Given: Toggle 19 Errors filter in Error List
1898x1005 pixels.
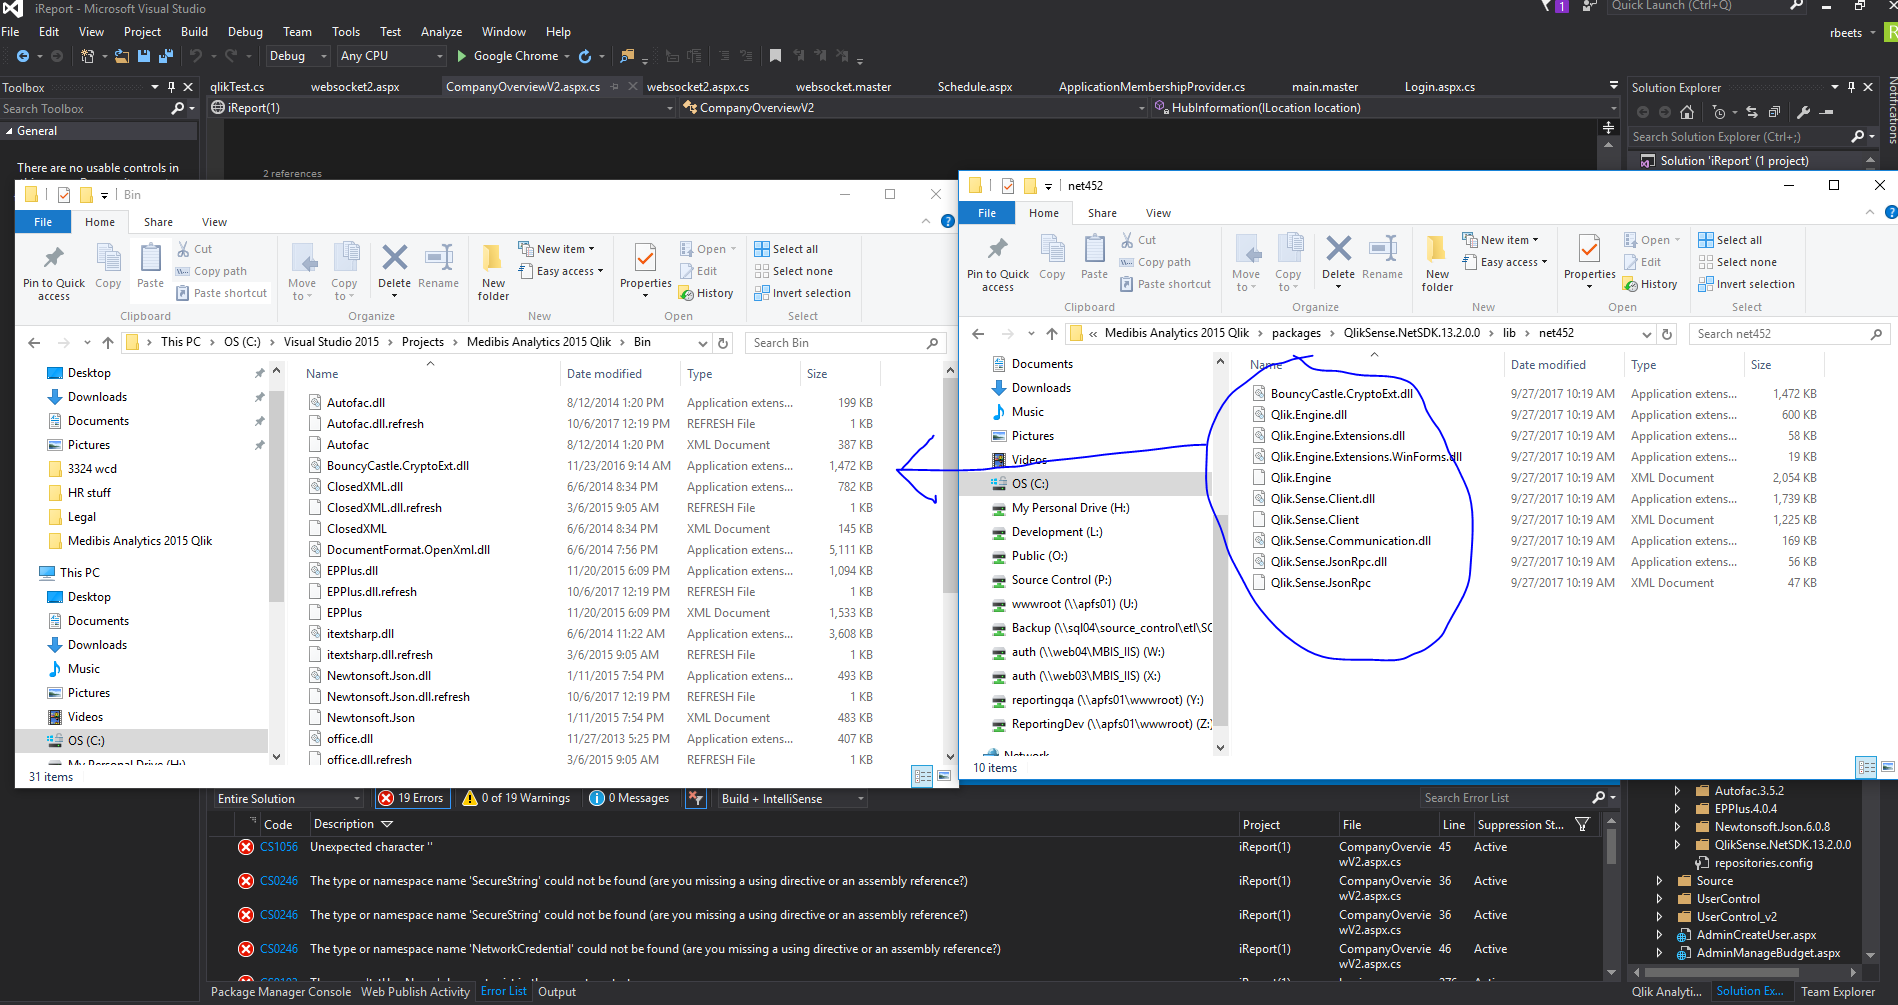Looking at the screenshot, I should [411, 798].
